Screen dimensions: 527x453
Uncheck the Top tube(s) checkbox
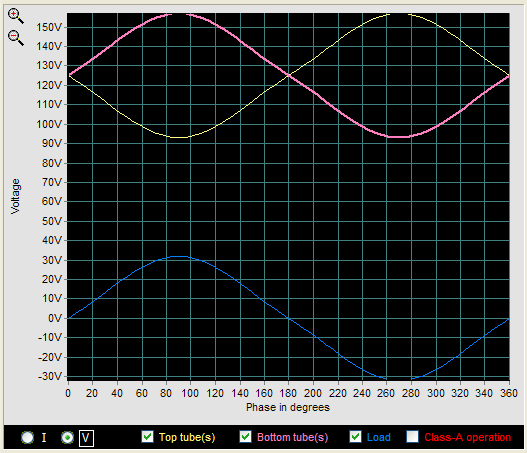(147, 437)
